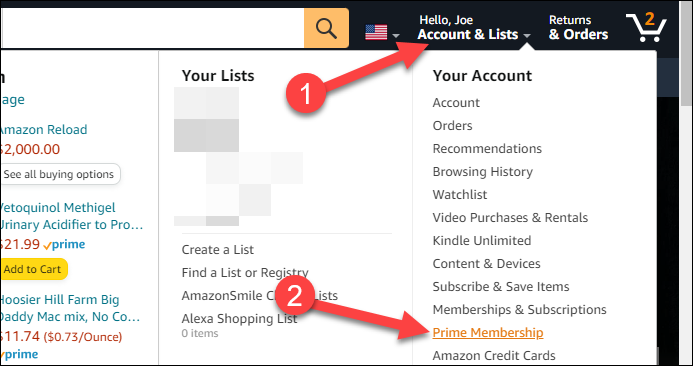The width and height of the screenshot is (693, 366).
Task: Open Amazon Reload product link
Action: point(43,130)
